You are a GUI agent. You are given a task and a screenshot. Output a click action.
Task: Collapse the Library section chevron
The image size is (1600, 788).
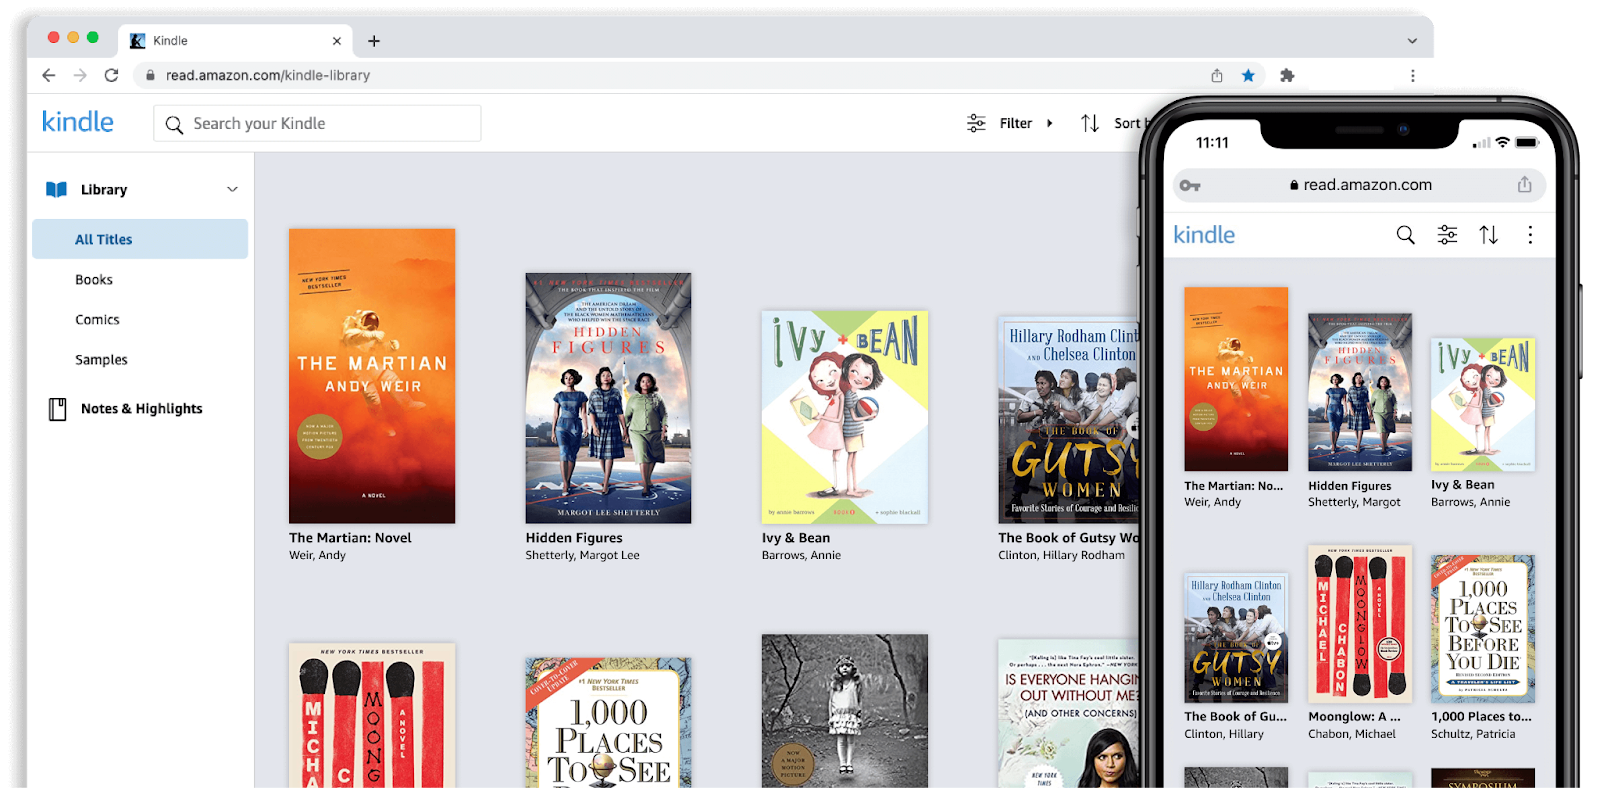tap(232, 189)
